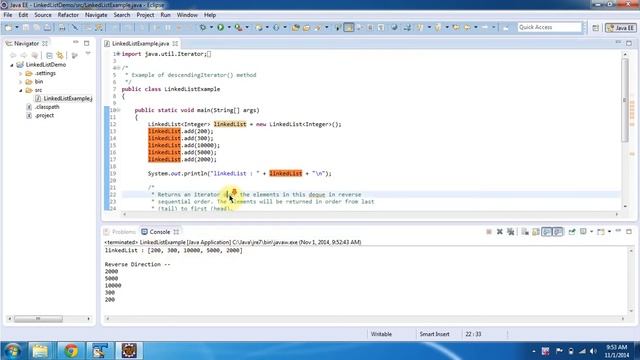Screen dimensions: 640x360
Task: Collapse the LinkedListDemo project node
Action: point(12,65)
